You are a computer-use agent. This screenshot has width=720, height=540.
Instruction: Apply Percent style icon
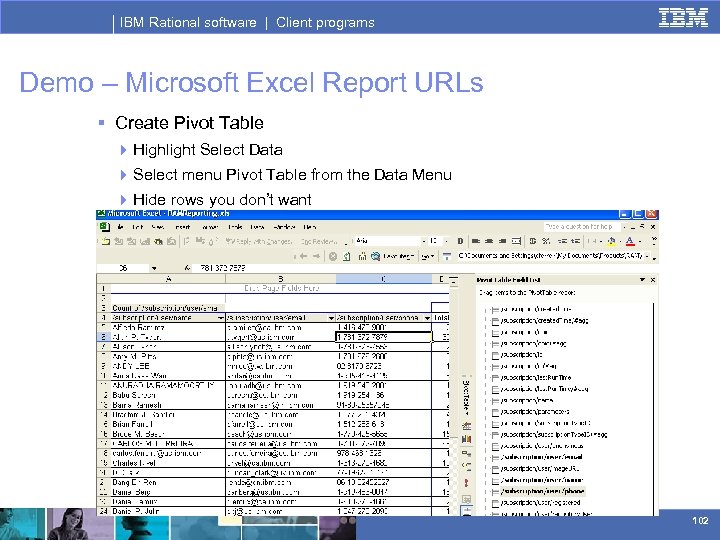pyautogui.click(x=546, y=241)
